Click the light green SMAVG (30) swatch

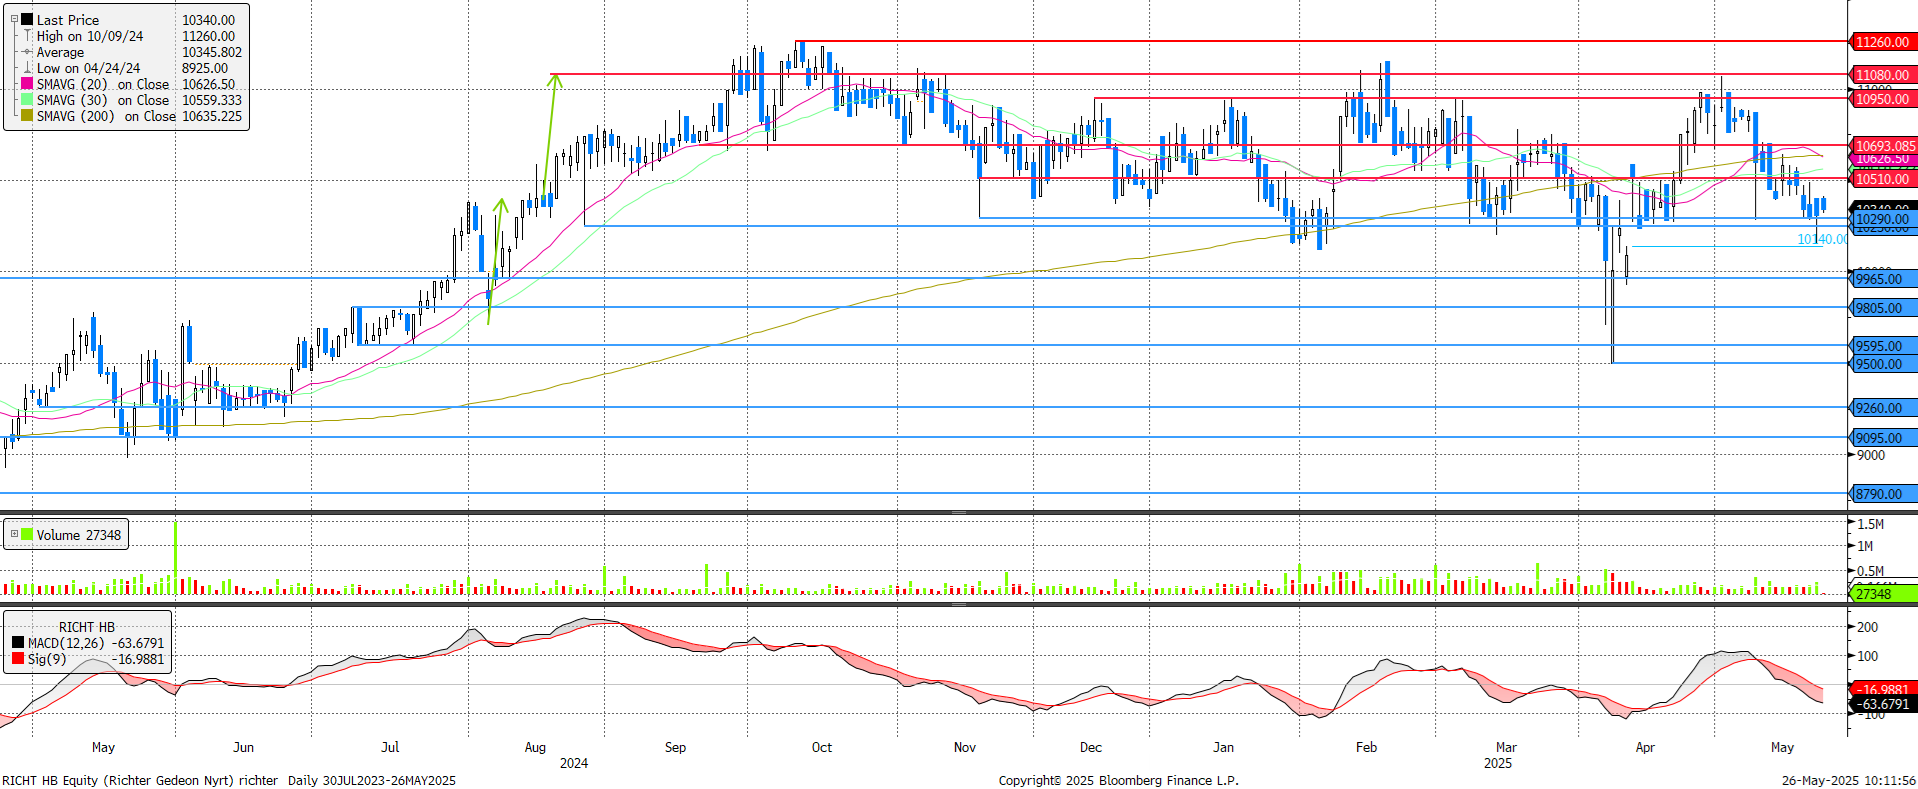coord(28,100)
